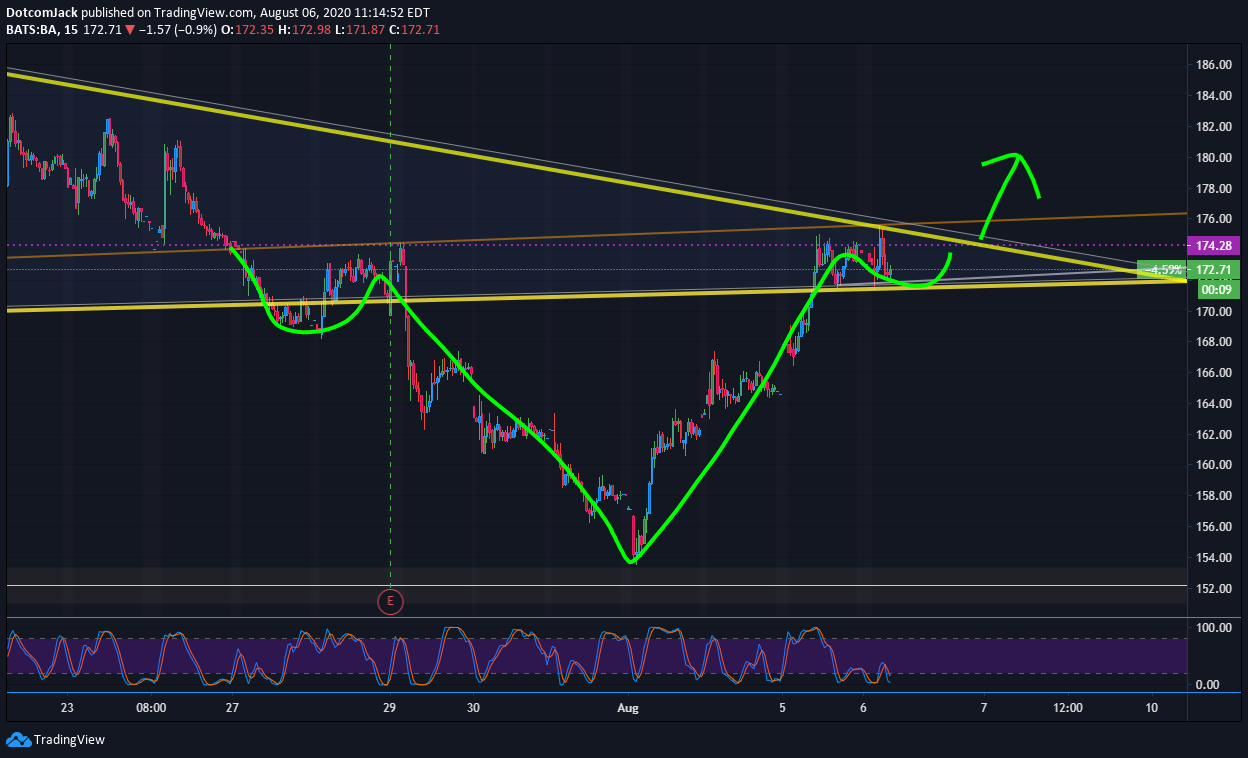Click the 164.00 price axis label
1248x758 pixels.
click(1213, 404)
